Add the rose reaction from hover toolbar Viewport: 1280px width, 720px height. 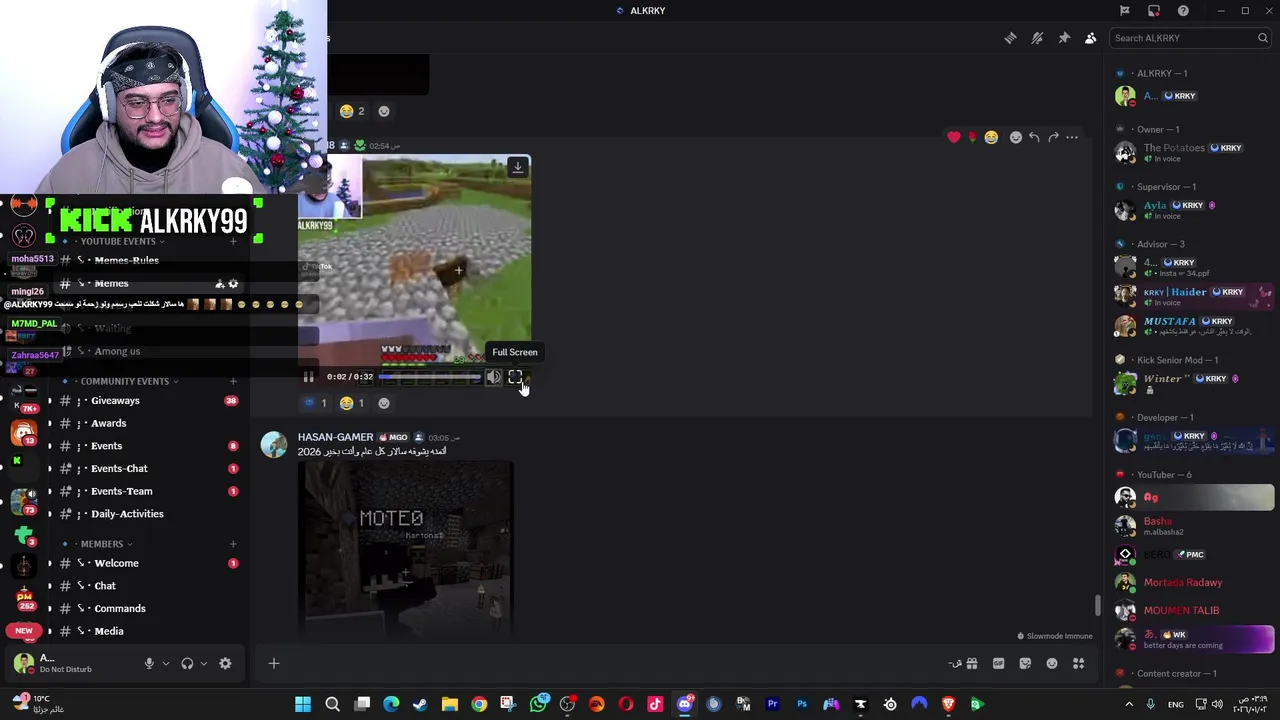tap(972, 137)
